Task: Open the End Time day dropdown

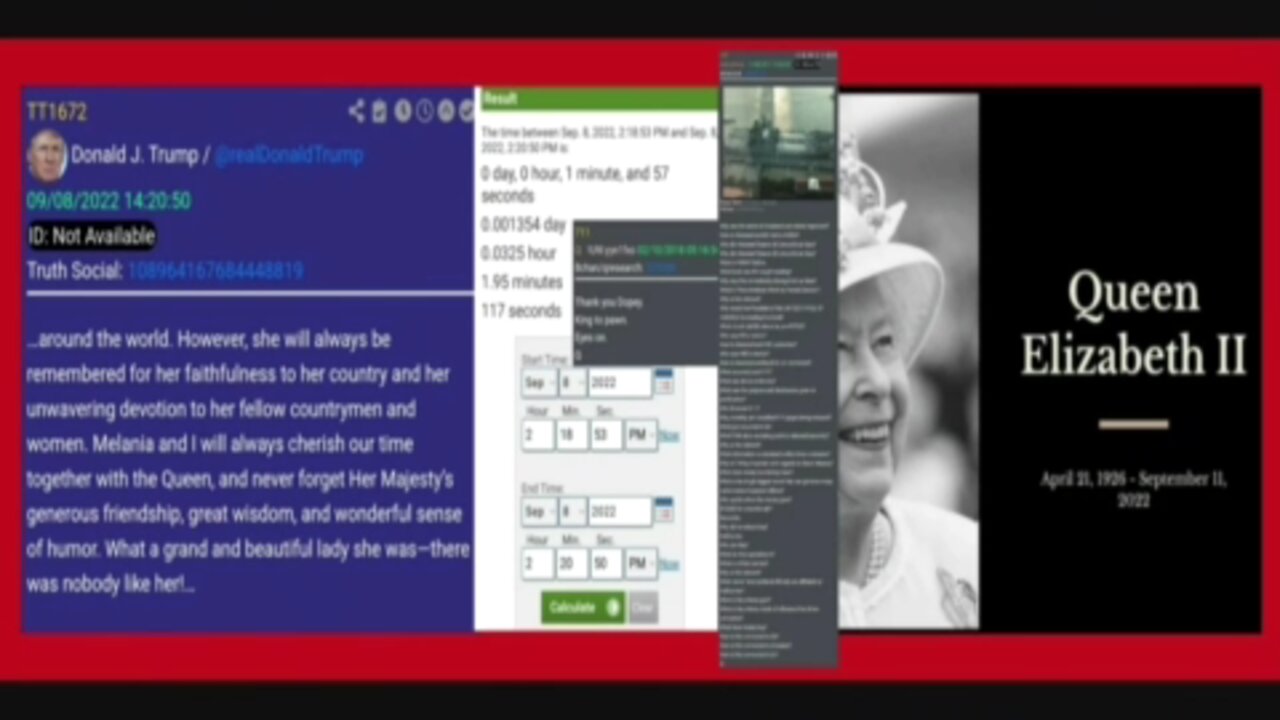Action: (574, 512)
